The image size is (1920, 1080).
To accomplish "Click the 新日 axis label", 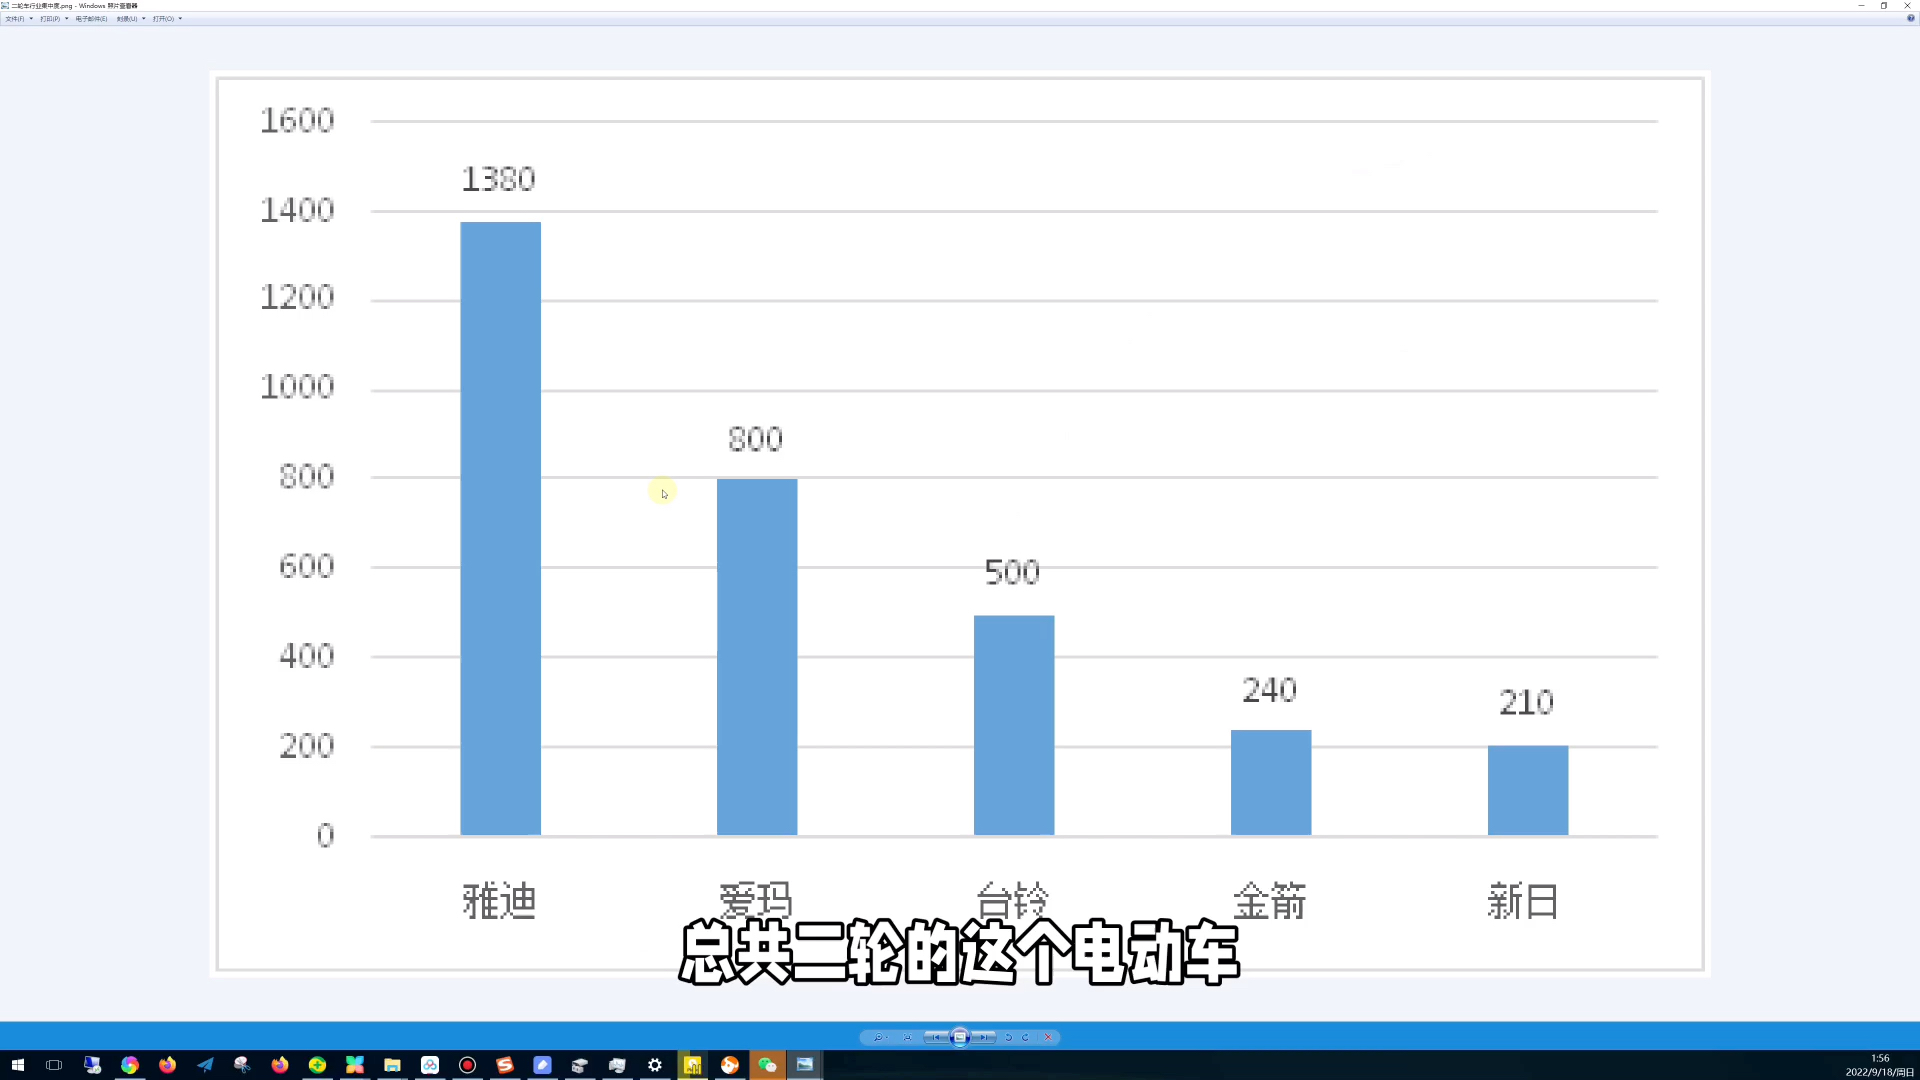I will click(x=1523, y=901).
